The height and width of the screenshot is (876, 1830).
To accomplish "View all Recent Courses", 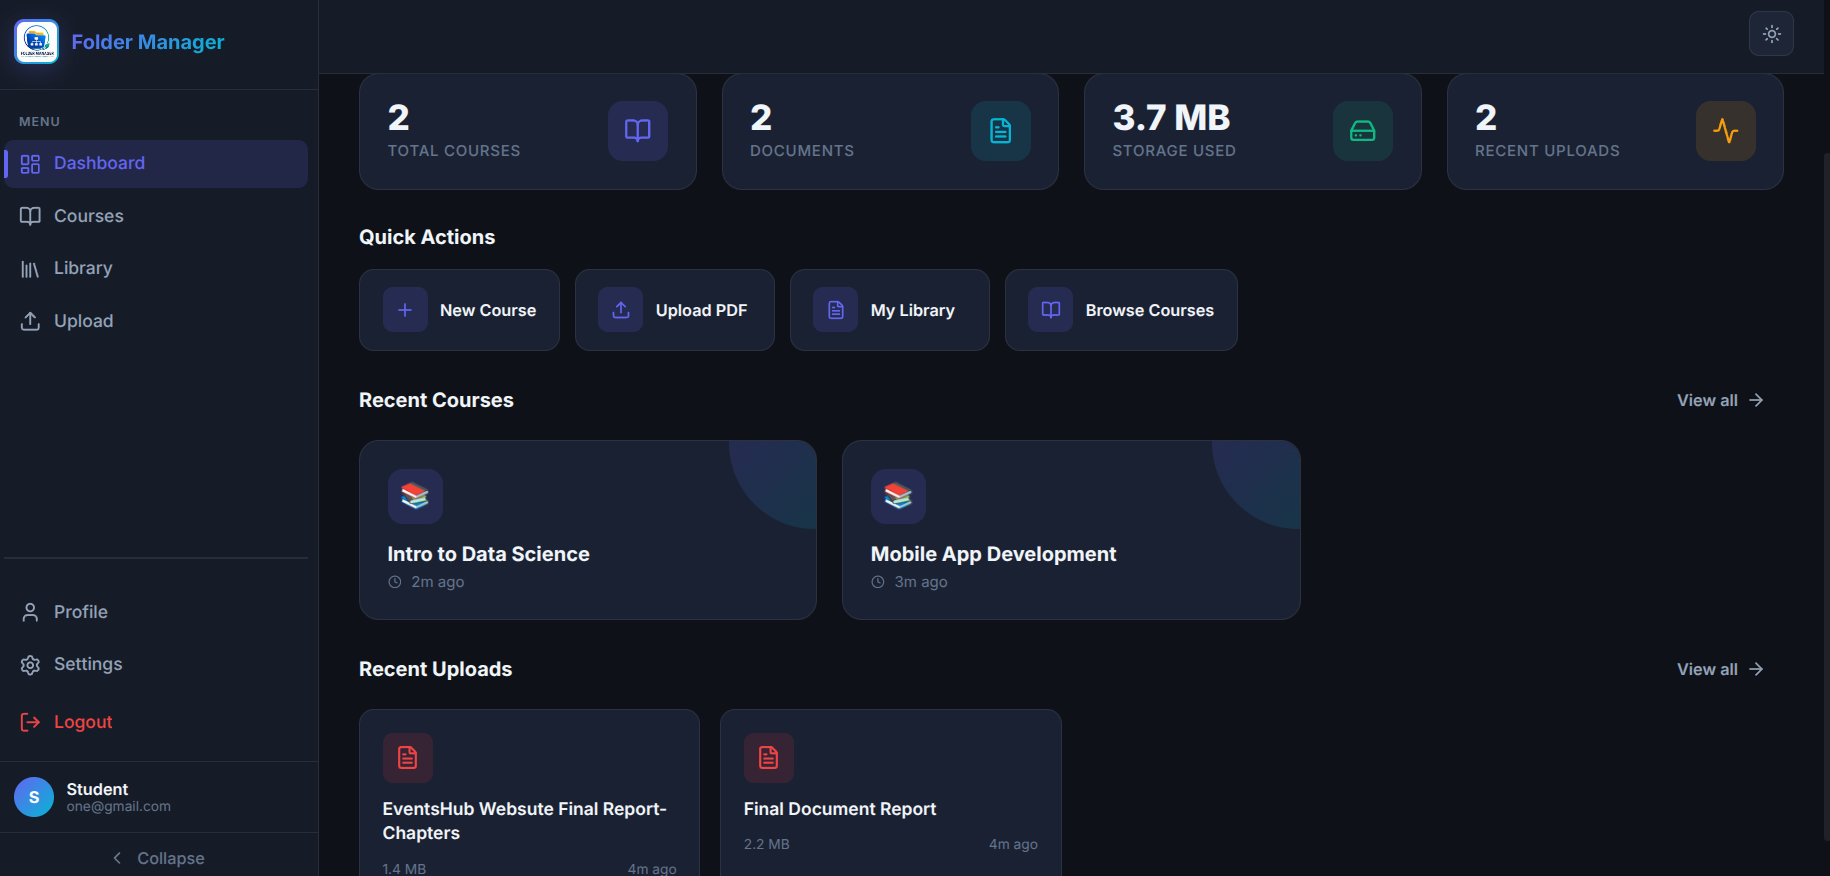I will pos(1720,400).
